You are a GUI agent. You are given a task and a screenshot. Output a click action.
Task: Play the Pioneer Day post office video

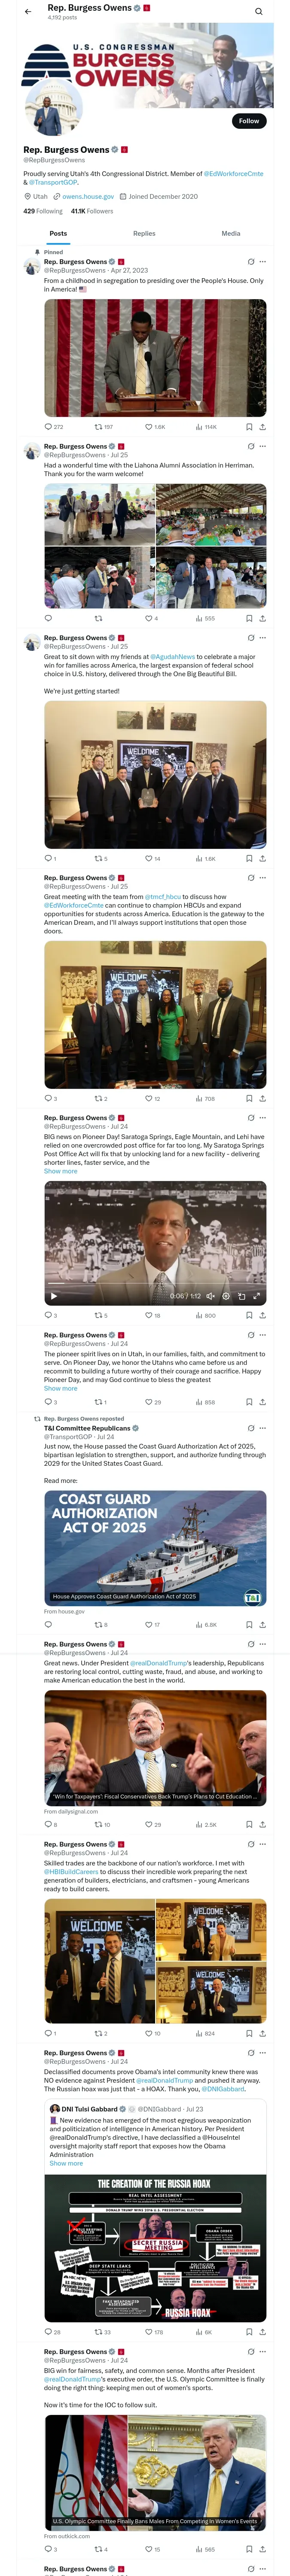pyautogui.click(x=53, y=1296)
